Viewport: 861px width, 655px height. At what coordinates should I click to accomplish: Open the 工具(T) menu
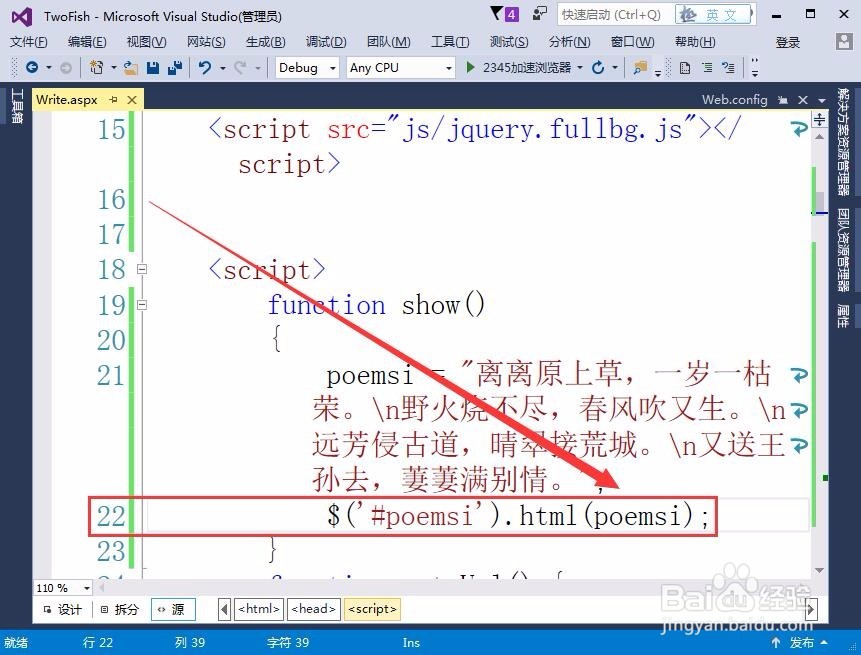(x=450, y=42)
